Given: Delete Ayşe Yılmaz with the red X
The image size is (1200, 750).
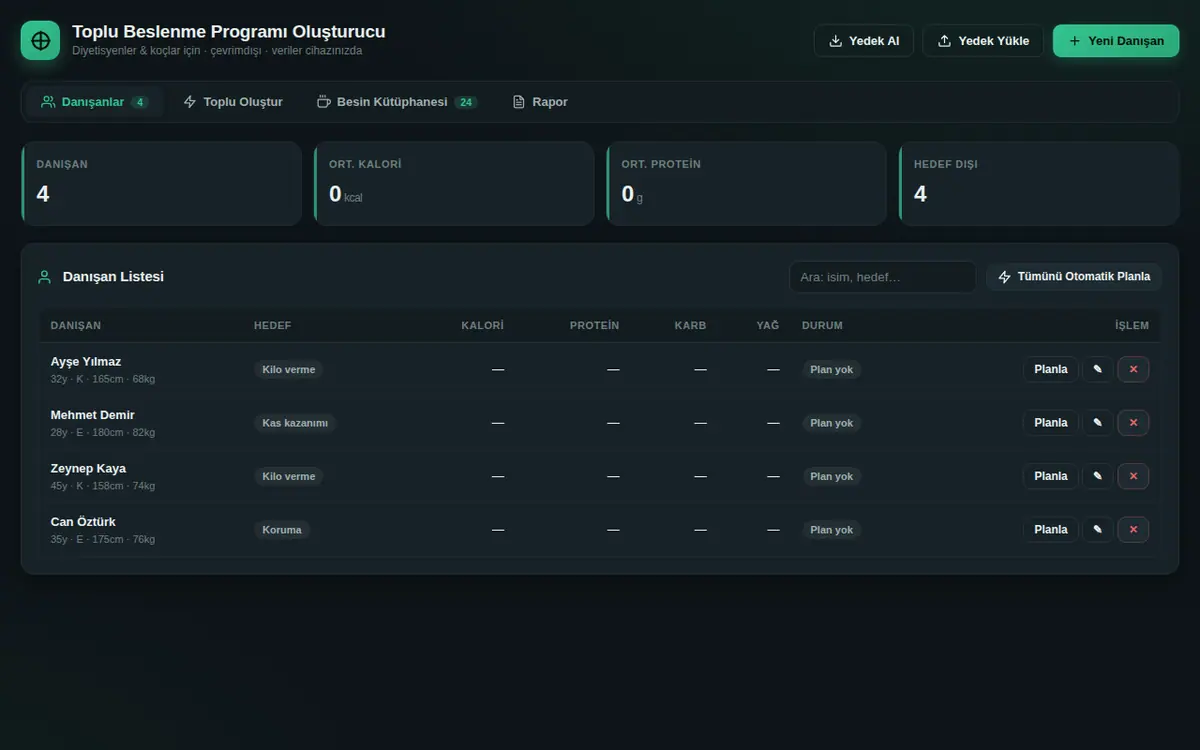Looking at the screenshot, I should [x=1133, y=369].
